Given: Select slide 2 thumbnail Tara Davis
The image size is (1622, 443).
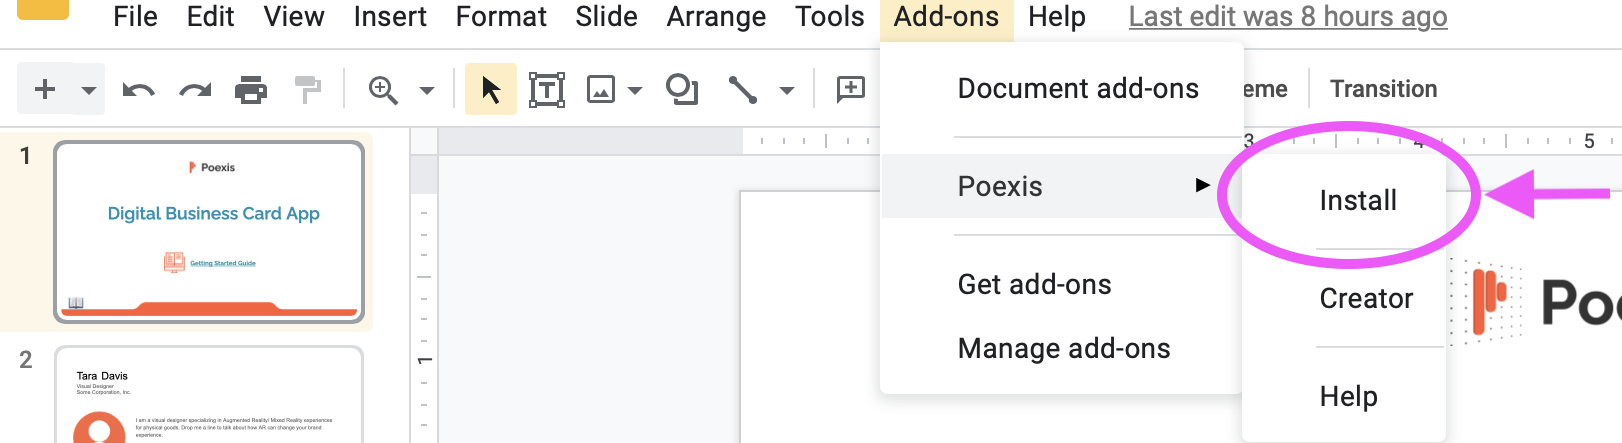Looking at the screenshot, I should pyautogui.click(x=209, y=394).
